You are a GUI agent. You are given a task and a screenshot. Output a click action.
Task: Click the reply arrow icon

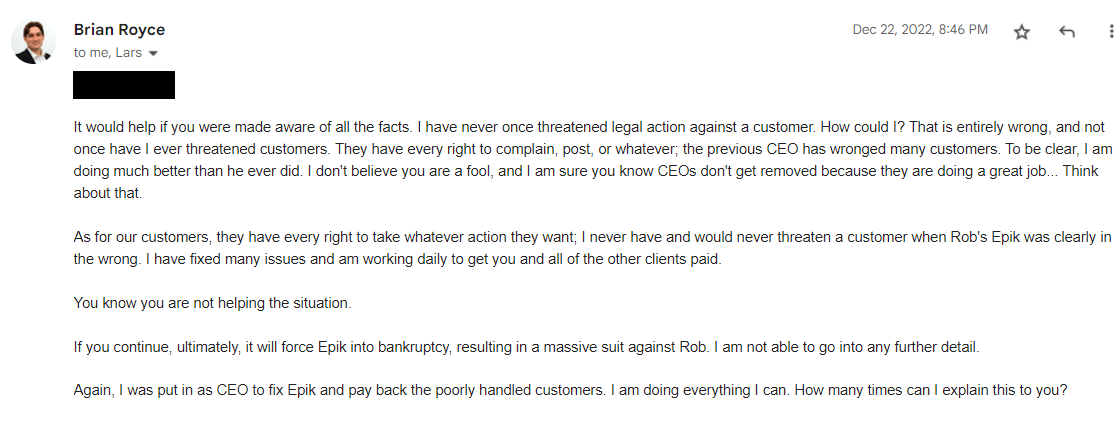[x=1067, y=32]
